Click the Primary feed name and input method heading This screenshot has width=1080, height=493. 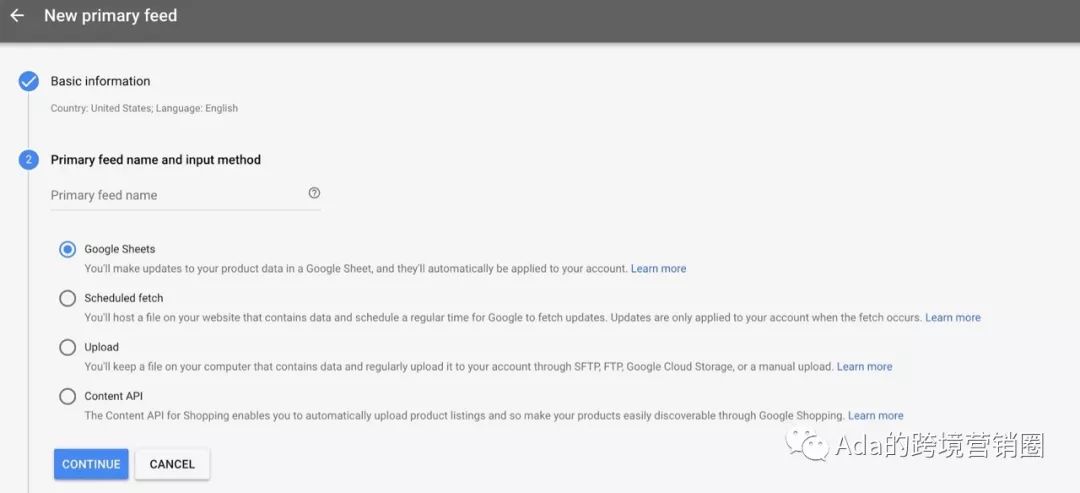pos(155,159)
